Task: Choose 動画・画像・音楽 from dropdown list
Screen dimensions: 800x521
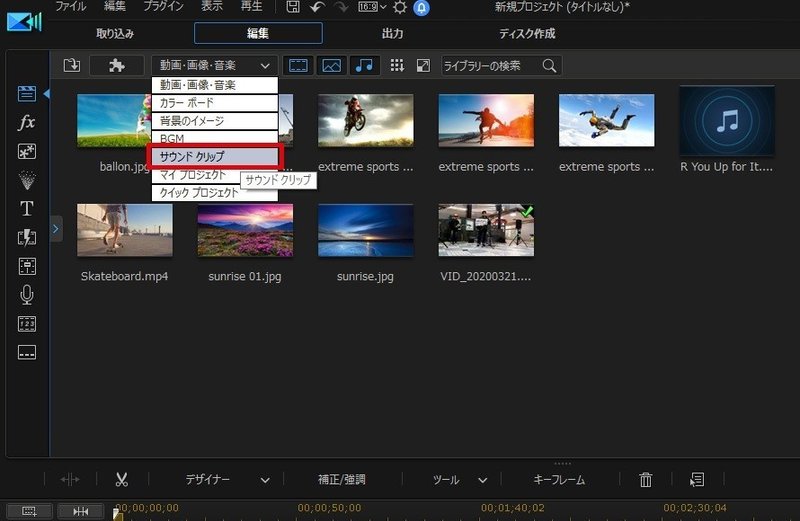Action: tap(214, 85)
